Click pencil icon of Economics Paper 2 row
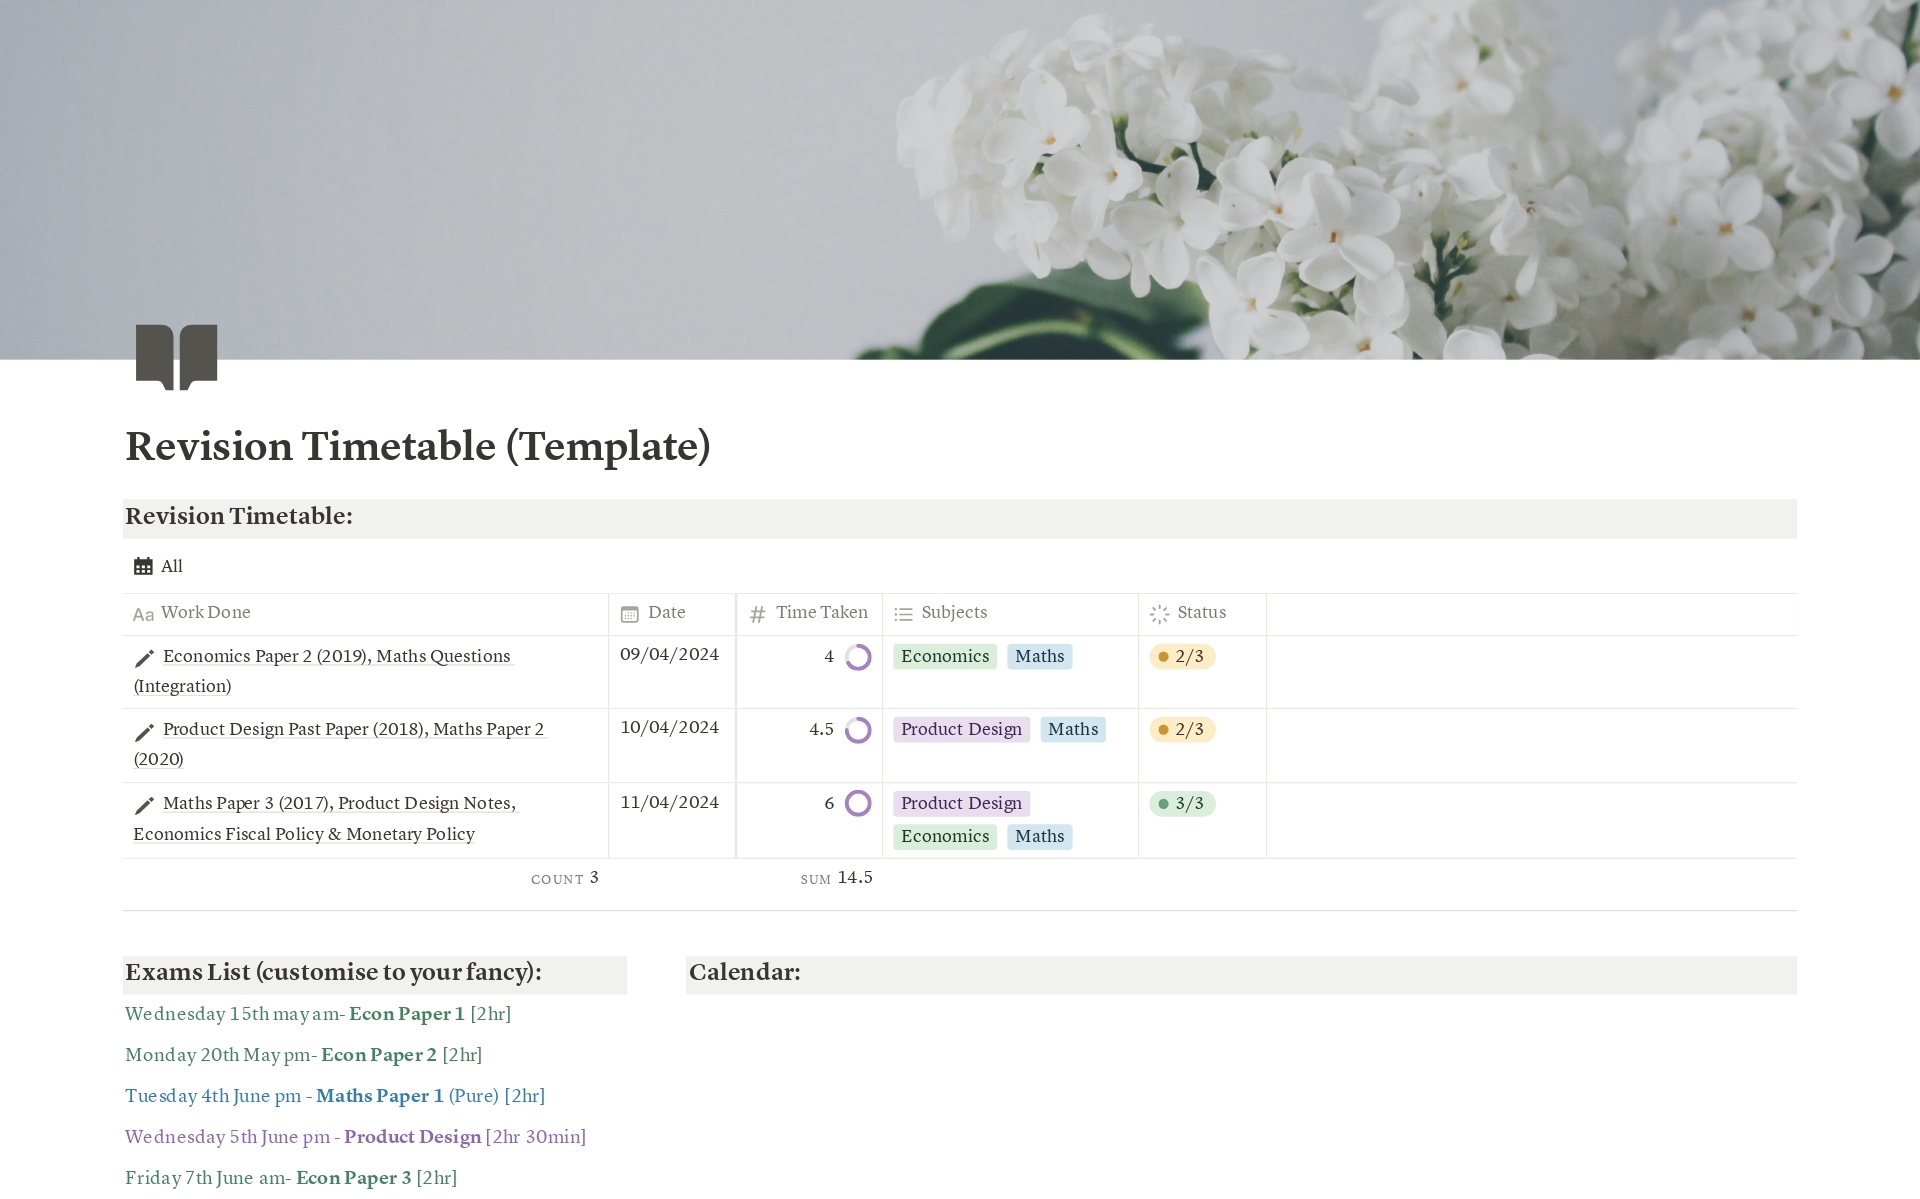 pyautogui.click(x=144, y=658)
